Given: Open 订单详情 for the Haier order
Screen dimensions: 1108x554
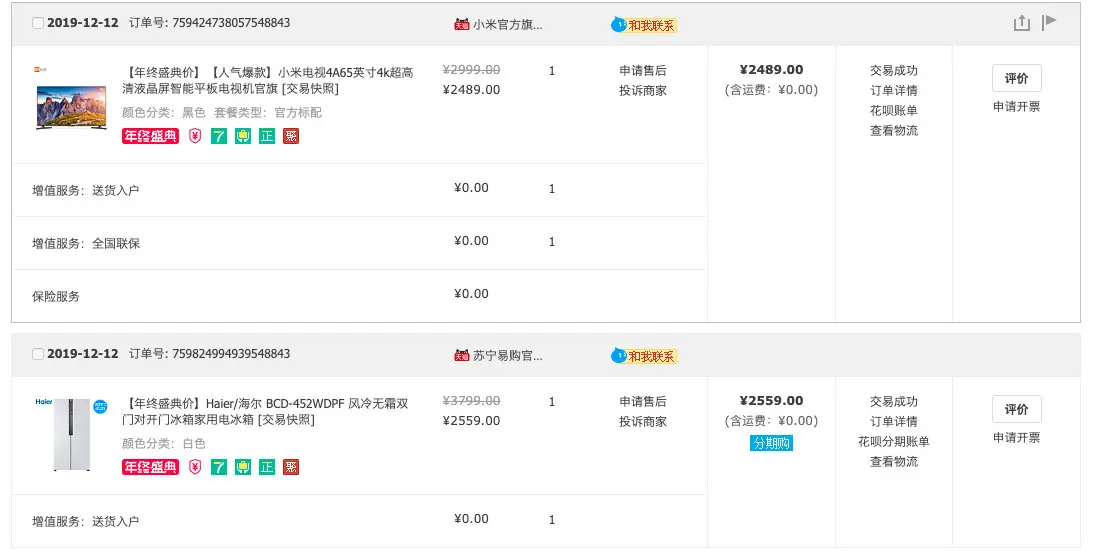Looking at the screenshot, I should (x=894, y=421).
